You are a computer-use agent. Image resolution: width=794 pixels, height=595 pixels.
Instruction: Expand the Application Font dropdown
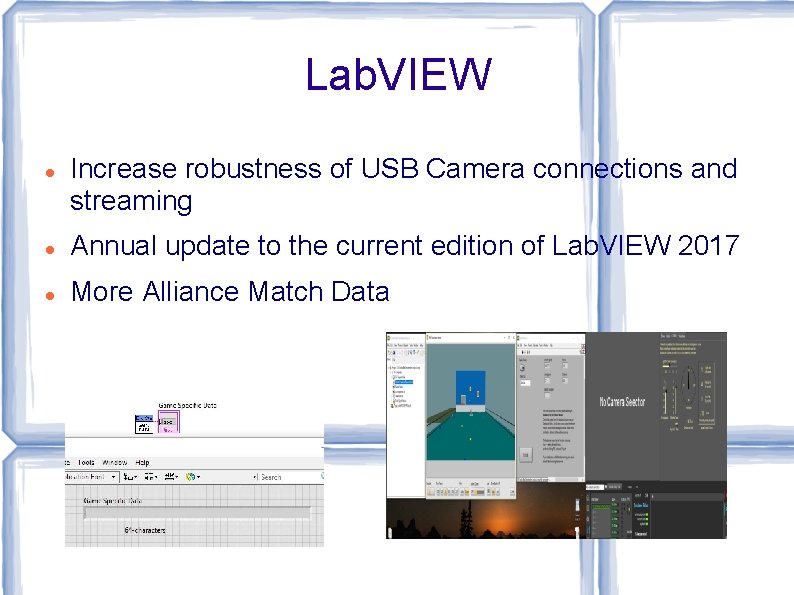coord(92,477)
